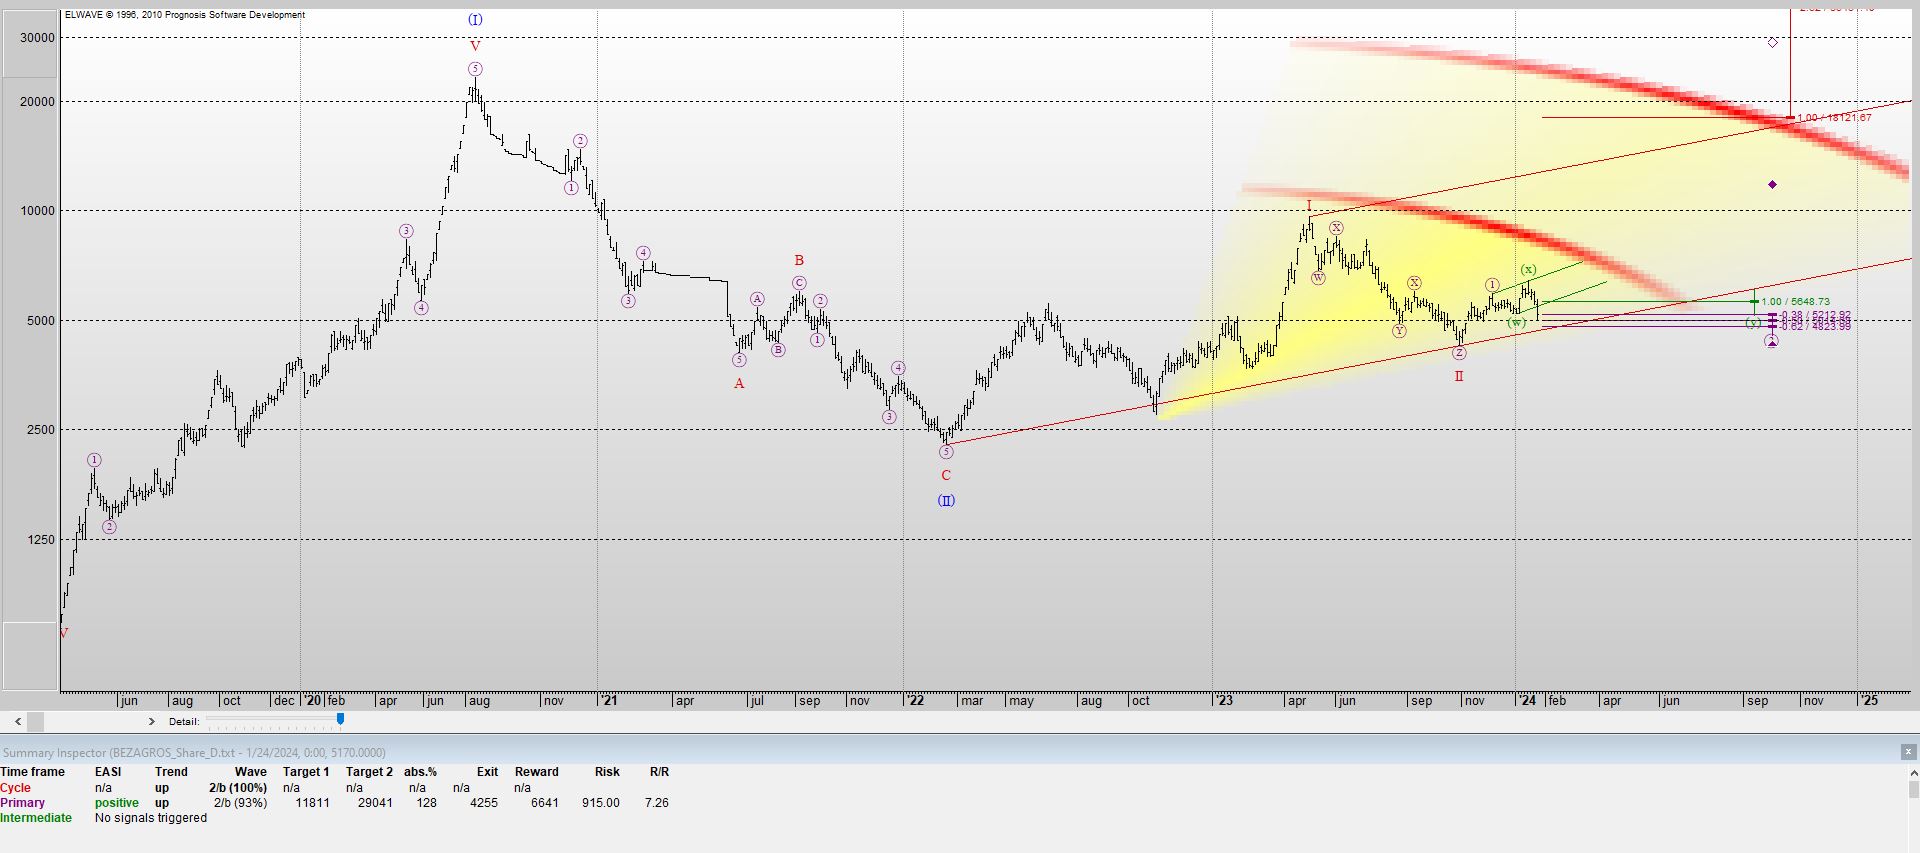Click the chart scroll-right arrow
Screen dimensions: 1920x853
152,721
